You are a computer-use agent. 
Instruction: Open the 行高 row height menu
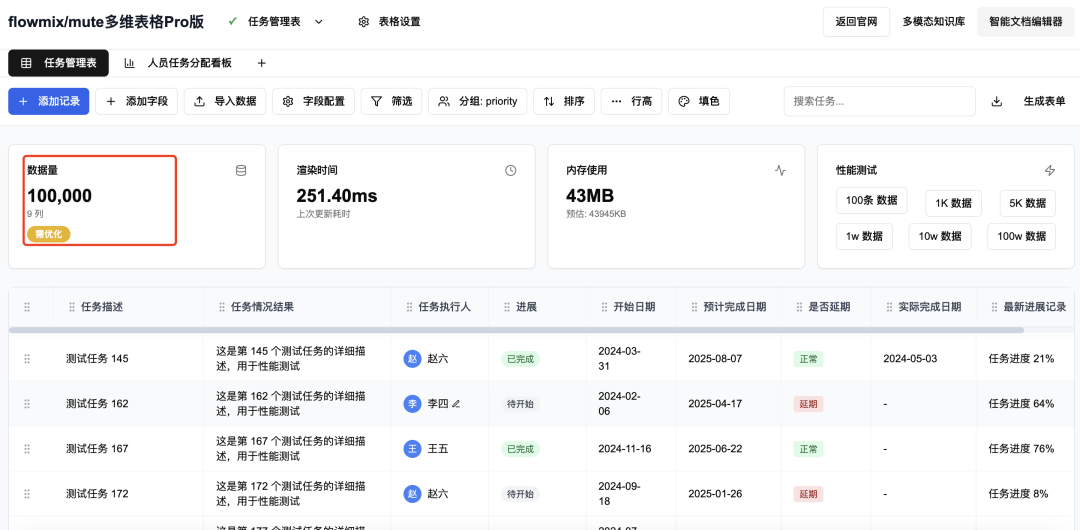click(x=631, y=101)
